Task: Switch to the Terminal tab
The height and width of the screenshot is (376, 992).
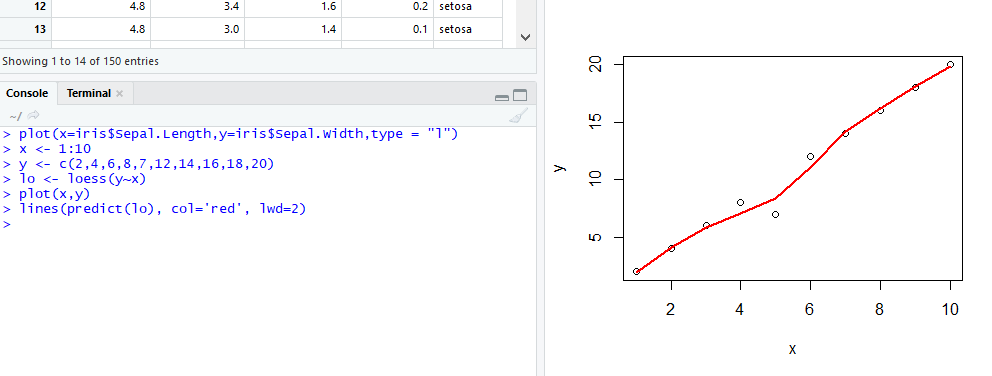Action: [89, 93]
